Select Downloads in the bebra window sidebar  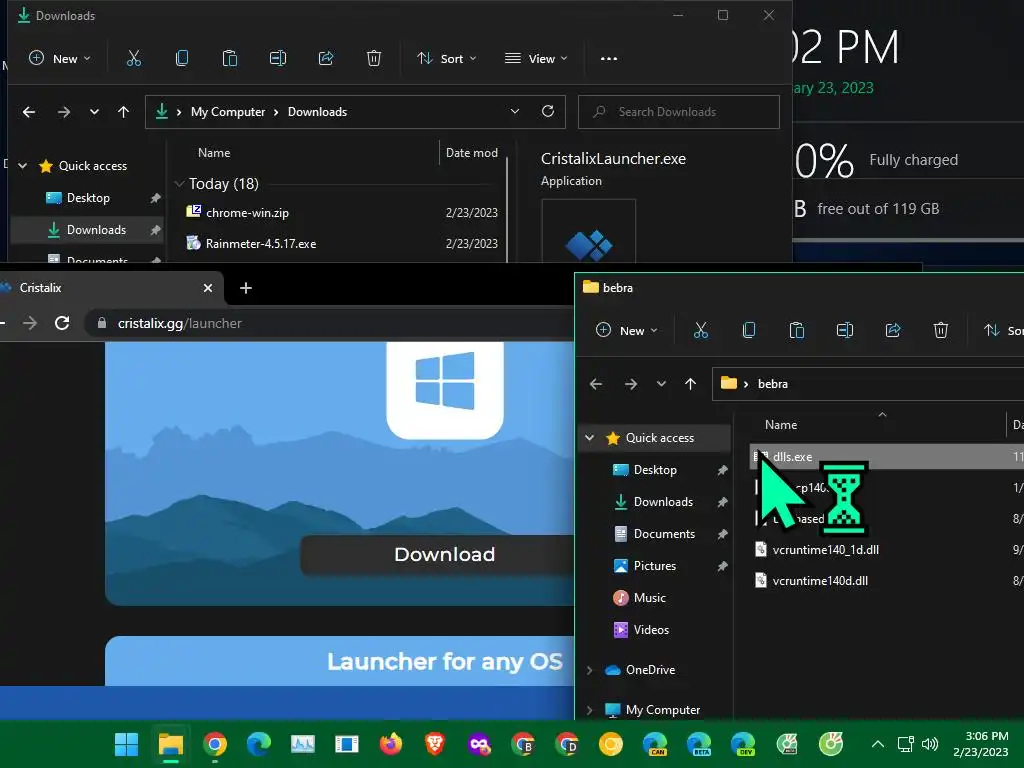click(655, 502)
